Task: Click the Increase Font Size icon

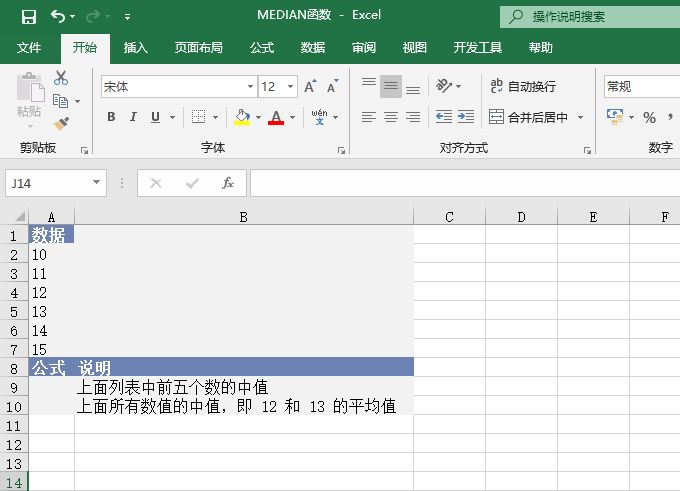Action: click(x=311, y=87)
